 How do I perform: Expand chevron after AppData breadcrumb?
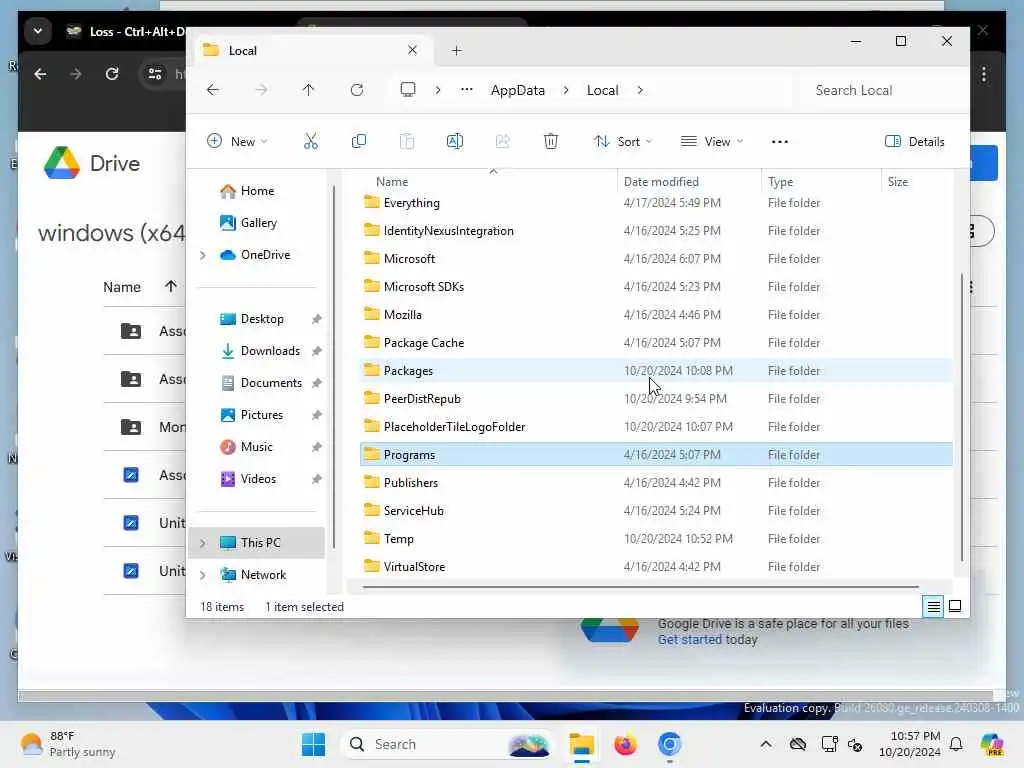point(566,90)
